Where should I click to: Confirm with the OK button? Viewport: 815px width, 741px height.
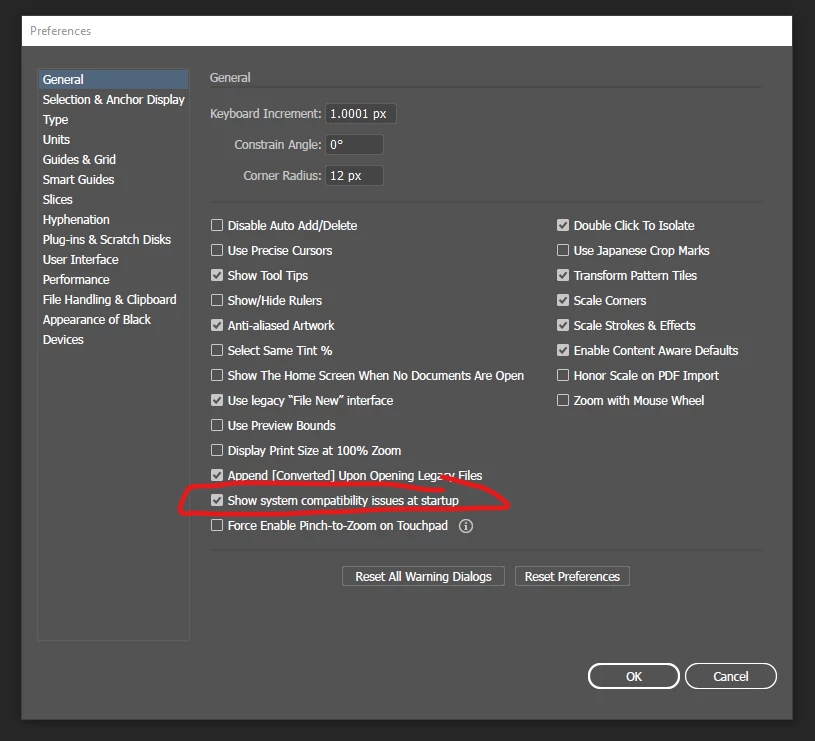634,676
